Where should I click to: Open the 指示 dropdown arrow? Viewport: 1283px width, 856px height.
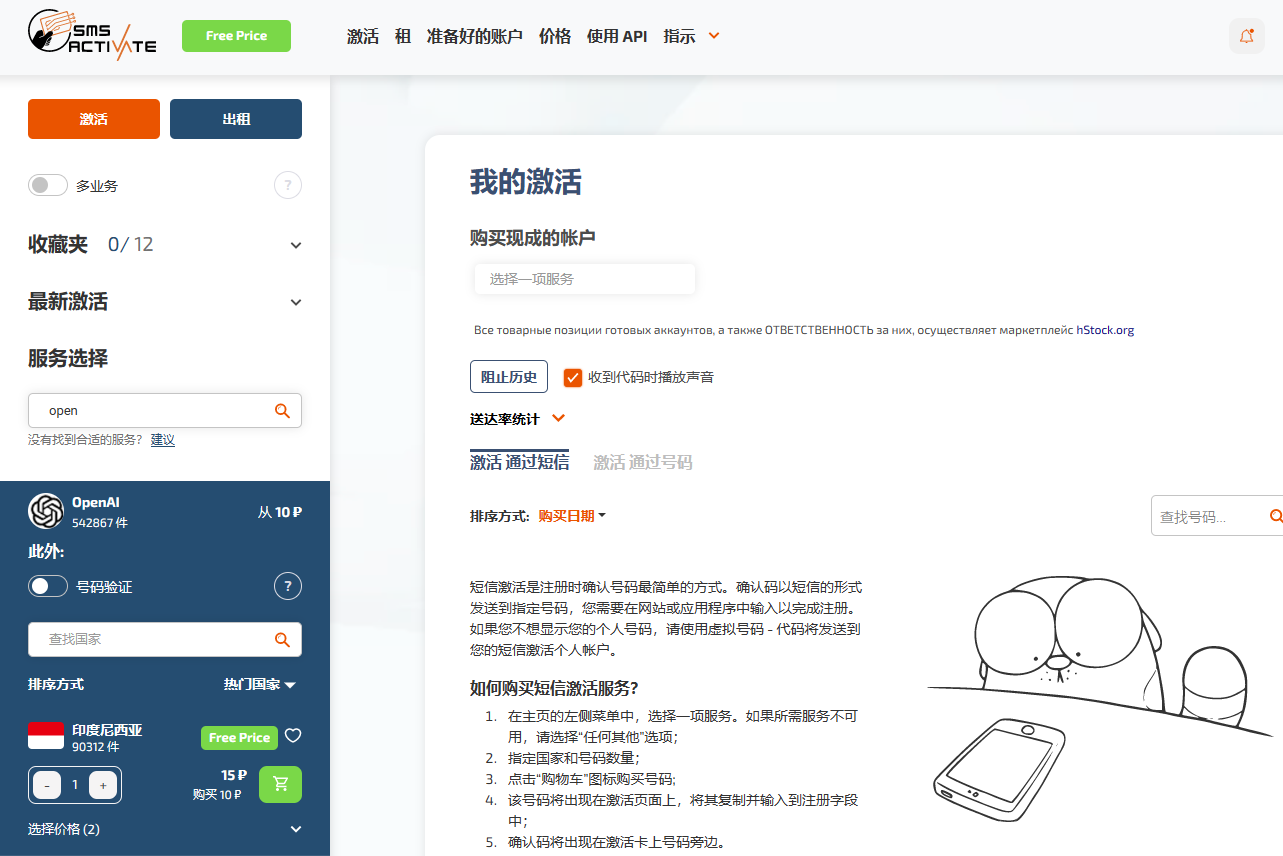[714, 36]
